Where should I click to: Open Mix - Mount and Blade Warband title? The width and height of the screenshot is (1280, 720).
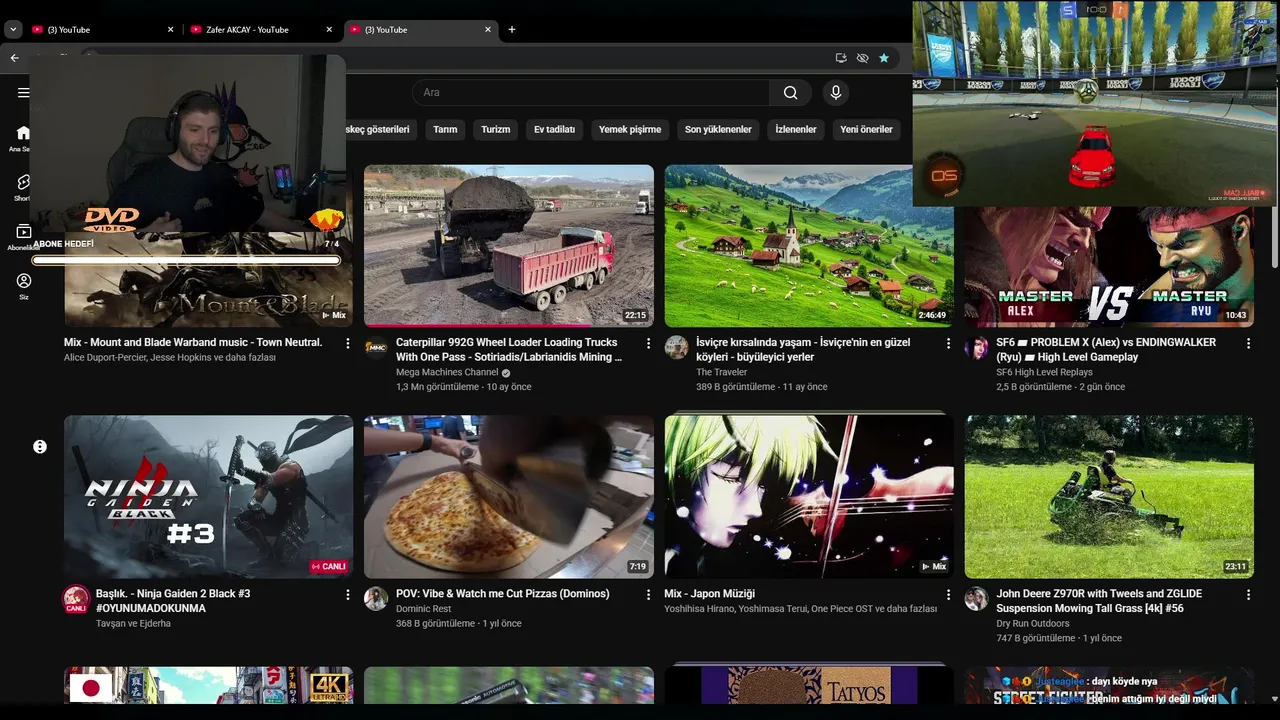pyautogui.click(x=193, y=342)
